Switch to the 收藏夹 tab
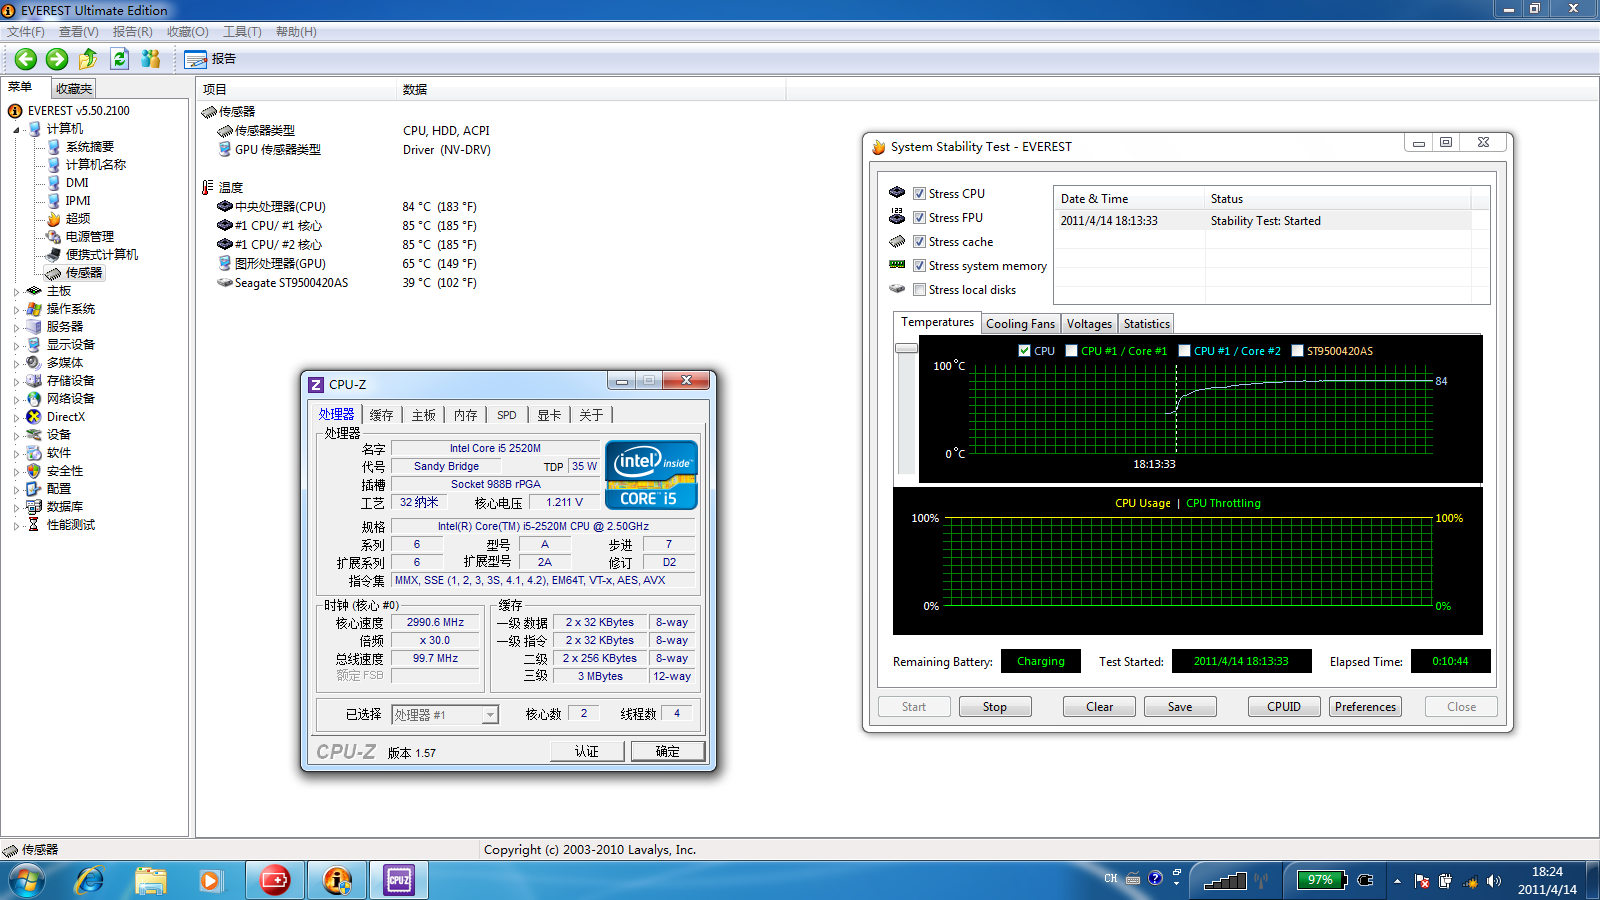This screenshot has height=900, width=1600. [74, 89]
